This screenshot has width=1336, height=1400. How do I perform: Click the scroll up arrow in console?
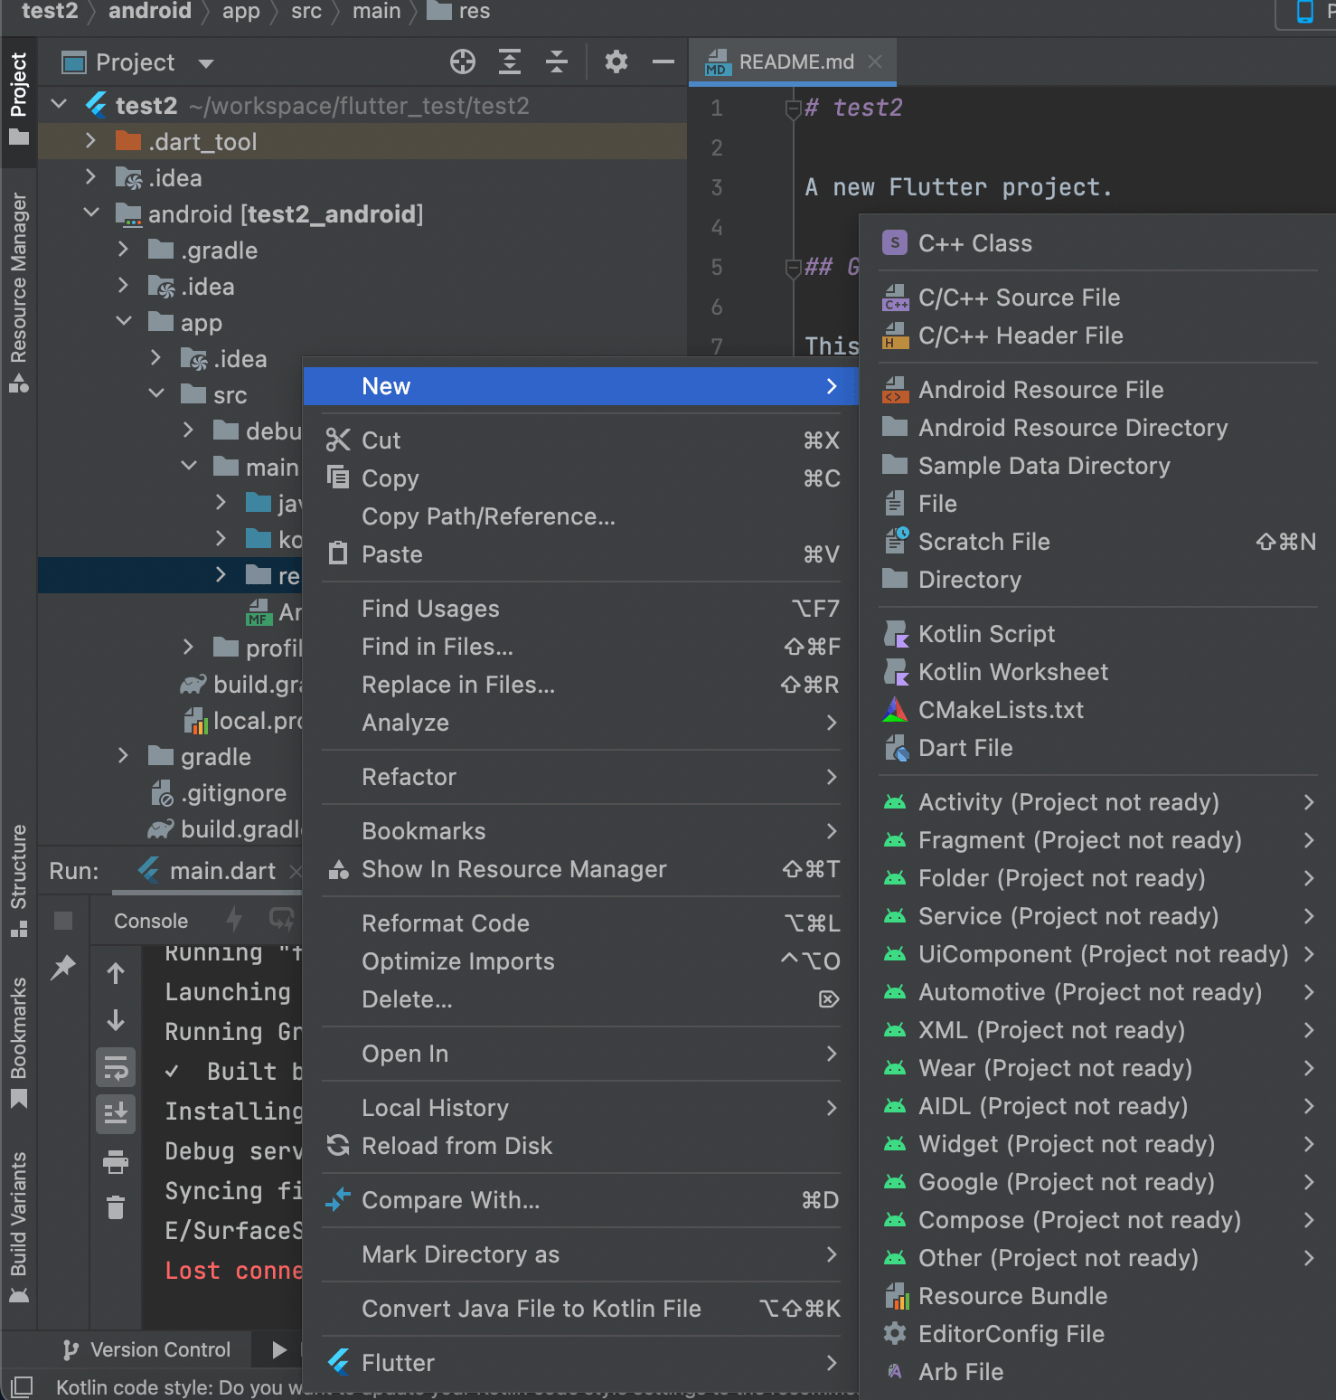coord(116,973)
